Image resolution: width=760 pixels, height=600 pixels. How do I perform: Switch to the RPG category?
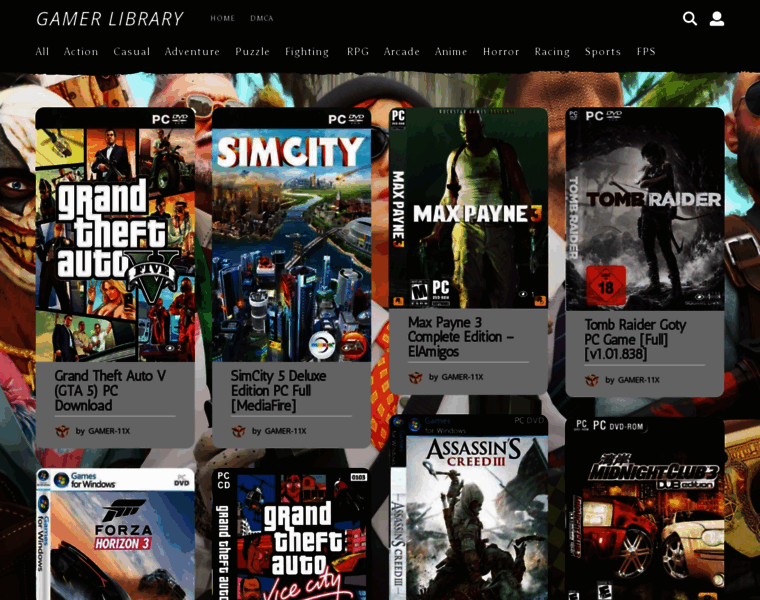358,51
